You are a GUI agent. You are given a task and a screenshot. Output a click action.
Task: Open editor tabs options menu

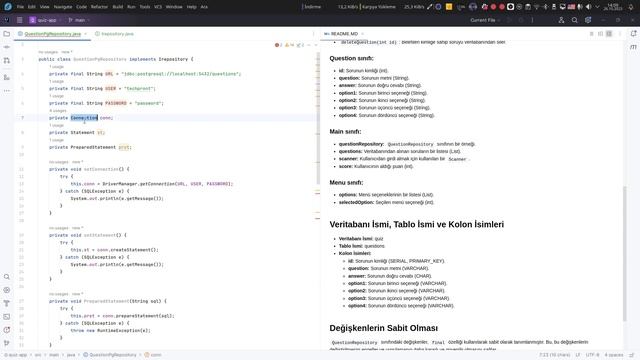coord(313,34)
